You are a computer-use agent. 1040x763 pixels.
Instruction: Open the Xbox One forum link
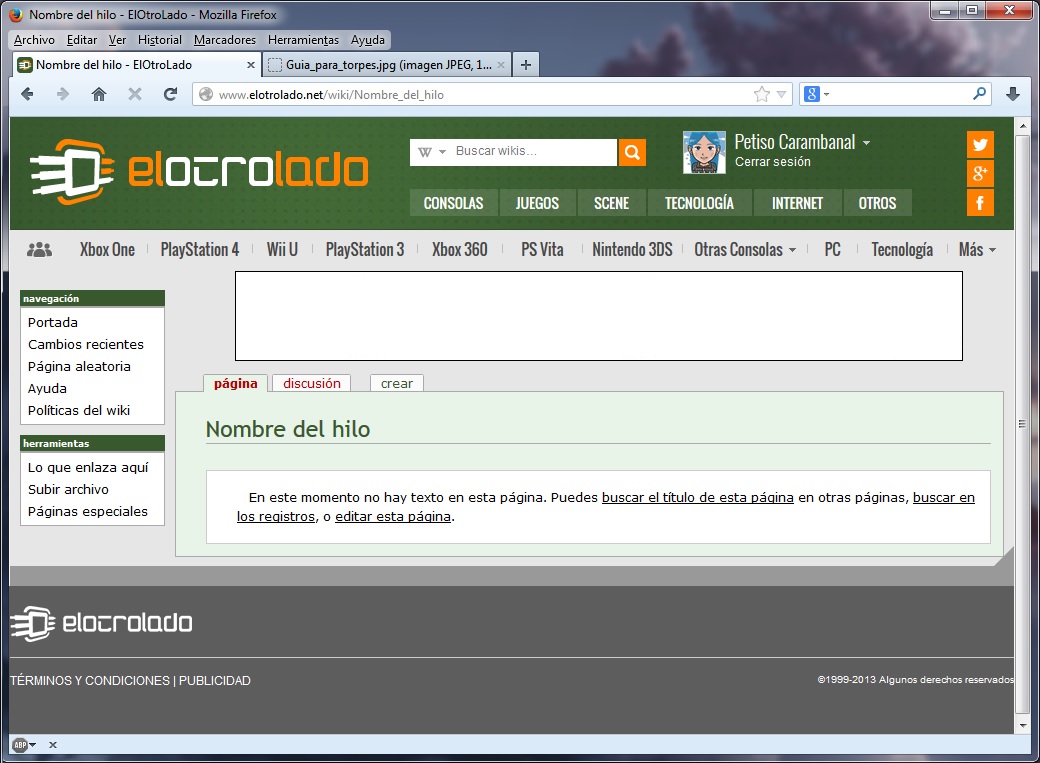coord(107,249)
